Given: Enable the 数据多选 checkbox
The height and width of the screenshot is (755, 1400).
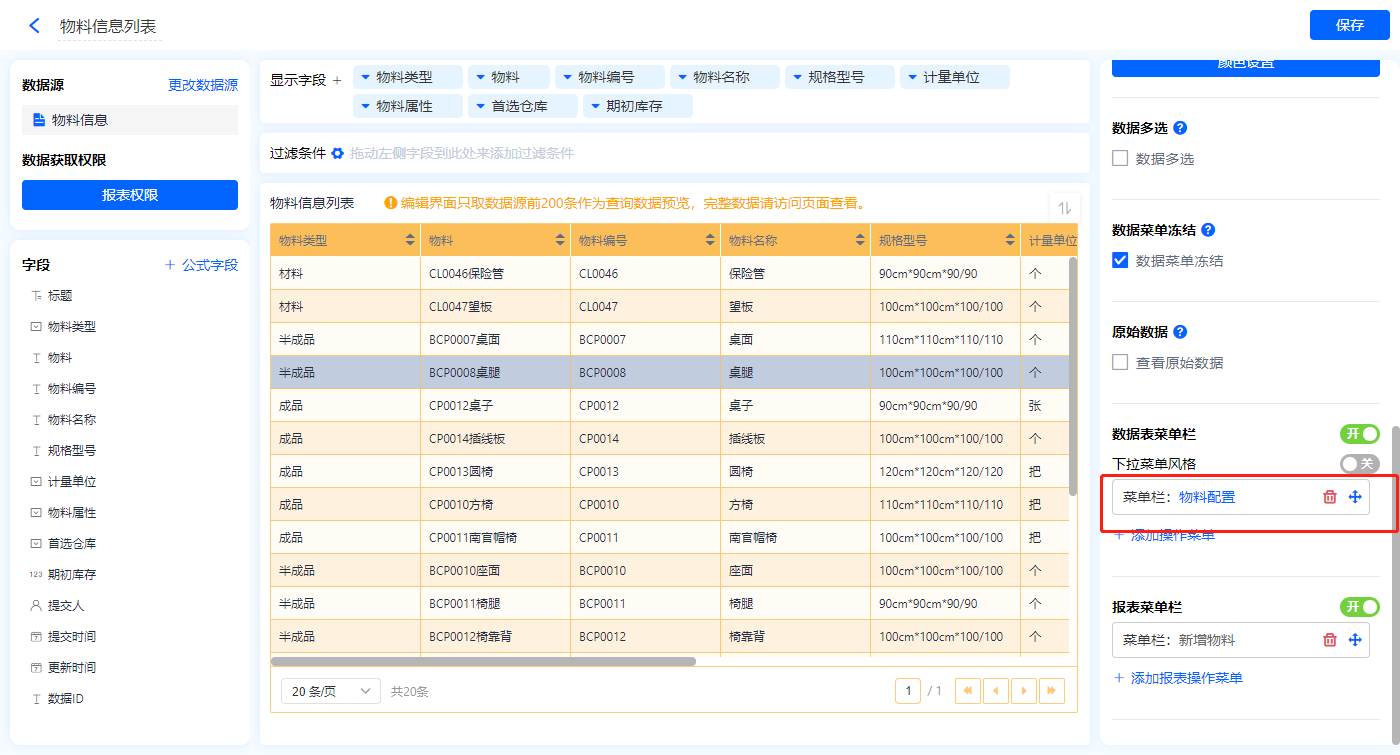Looking at the screenshot, I should click(x=1120, y=159).
